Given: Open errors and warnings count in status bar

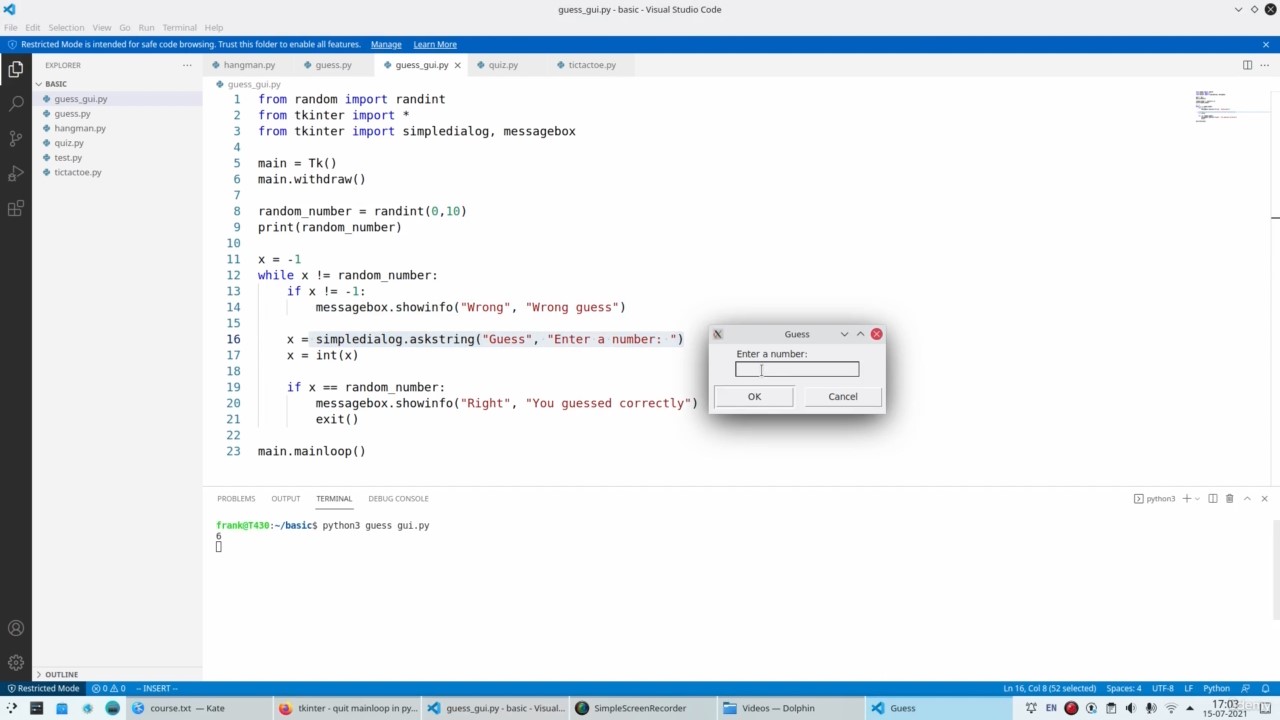Looking at the screenshot, I should pyautogui.click(x=108, y=688).
